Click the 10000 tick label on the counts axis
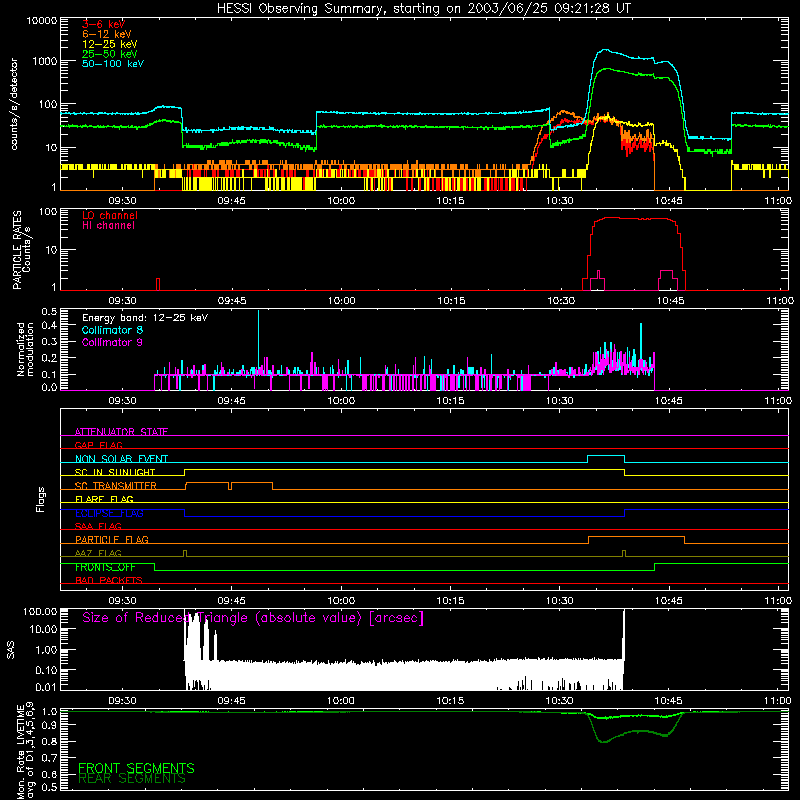The height and width of the screenshot is (800, 800). (42, 21)
